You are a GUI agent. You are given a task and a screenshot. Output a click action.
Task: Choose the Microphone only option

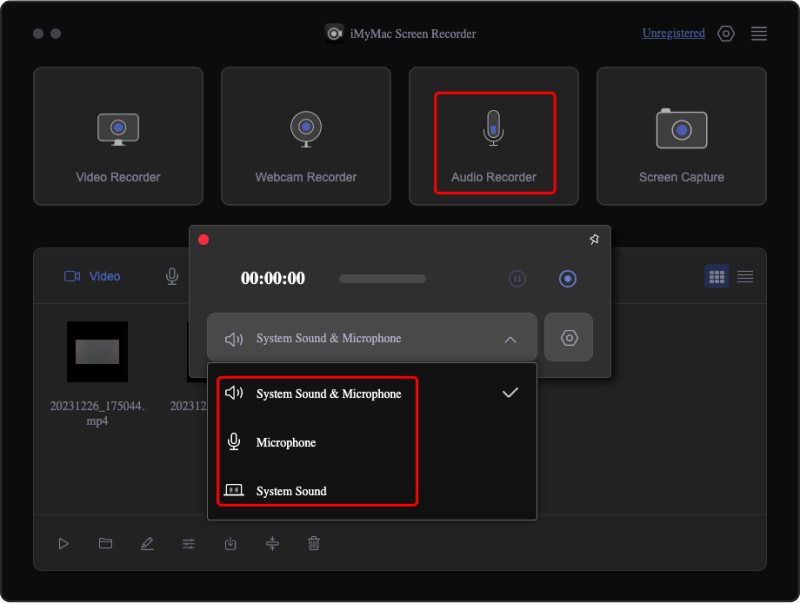tap(371, 442)
